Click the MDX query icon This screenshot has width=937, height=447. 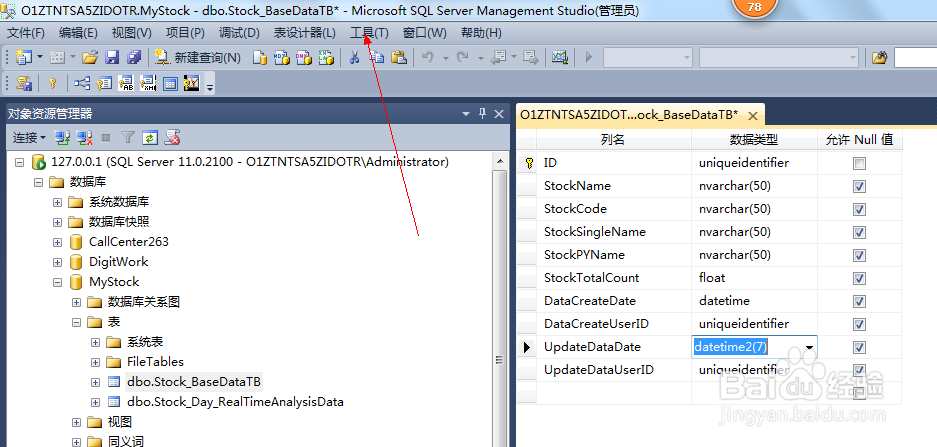coord(281,57)
